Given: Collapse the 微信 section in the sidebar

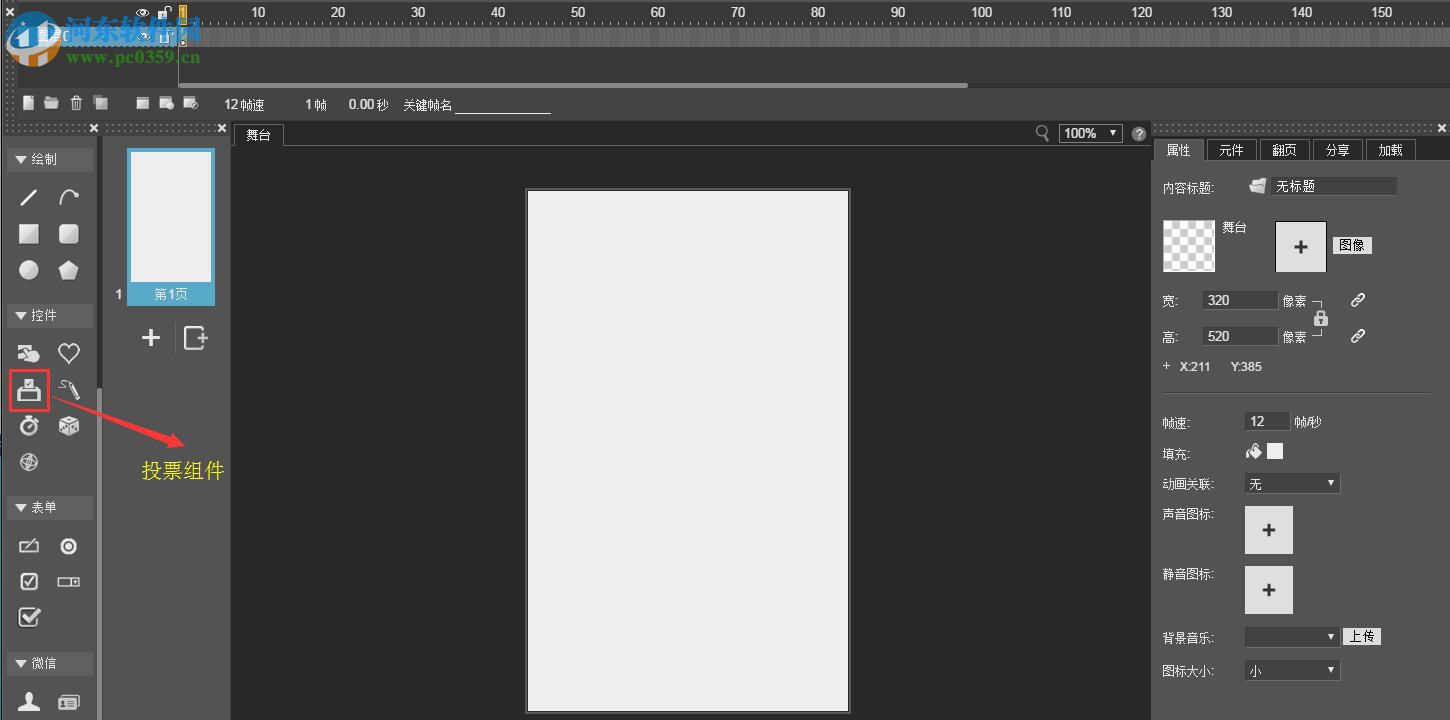Looking at the screenshot, I should 21,663.
